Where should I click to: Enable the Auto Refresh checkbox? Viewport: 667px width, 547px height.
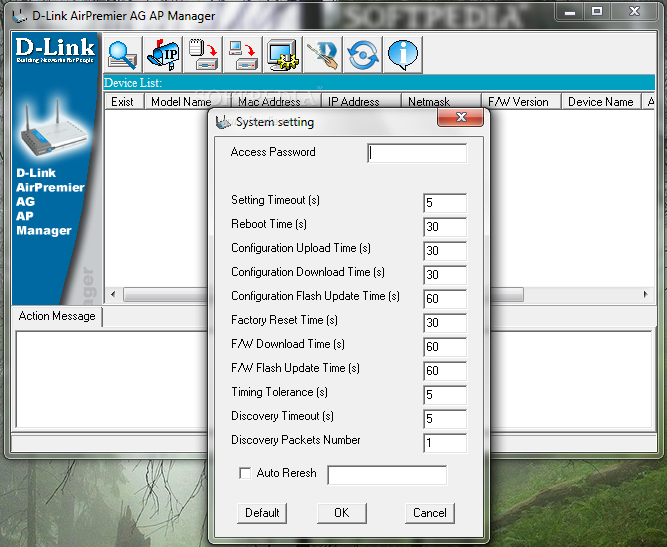tap(245, 473)
